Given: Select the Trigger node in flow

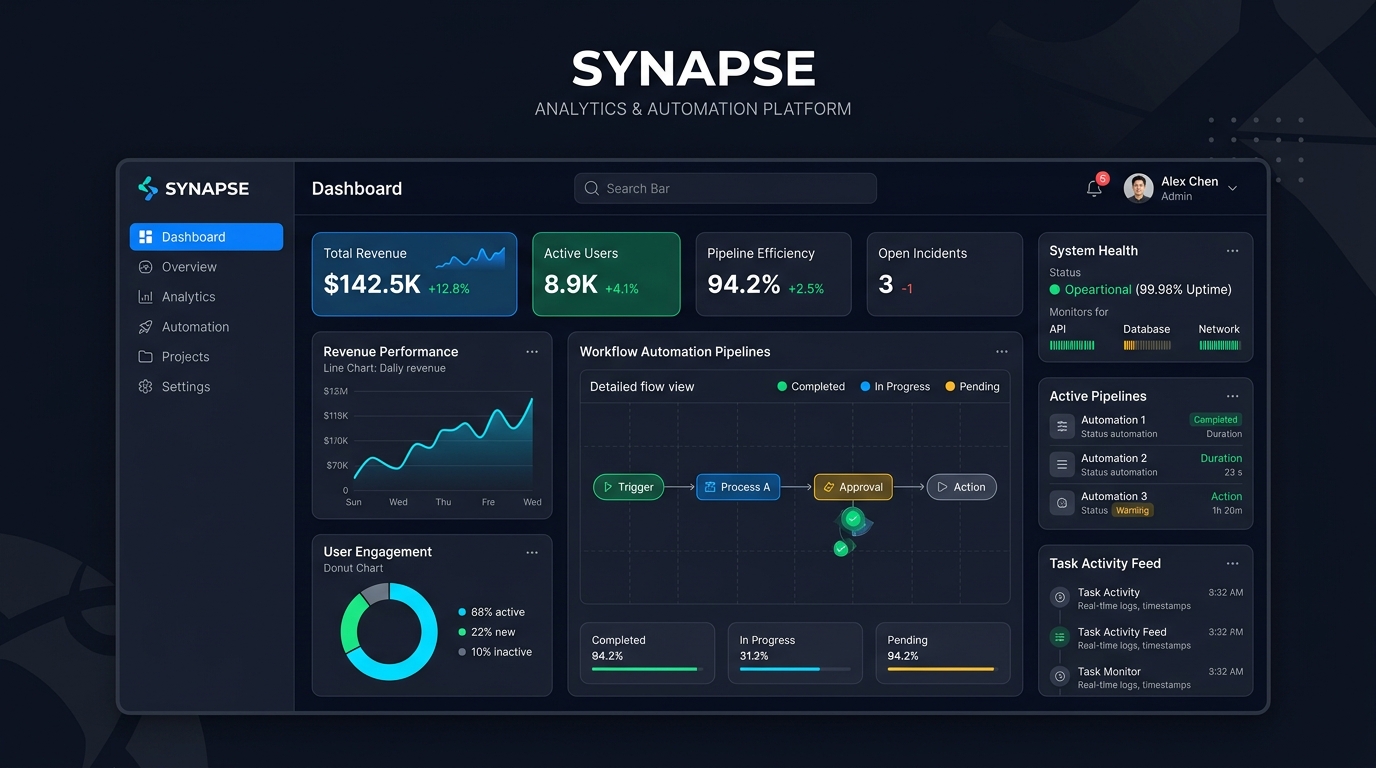Looking at the screenshot, I should (x=628, y=487).
